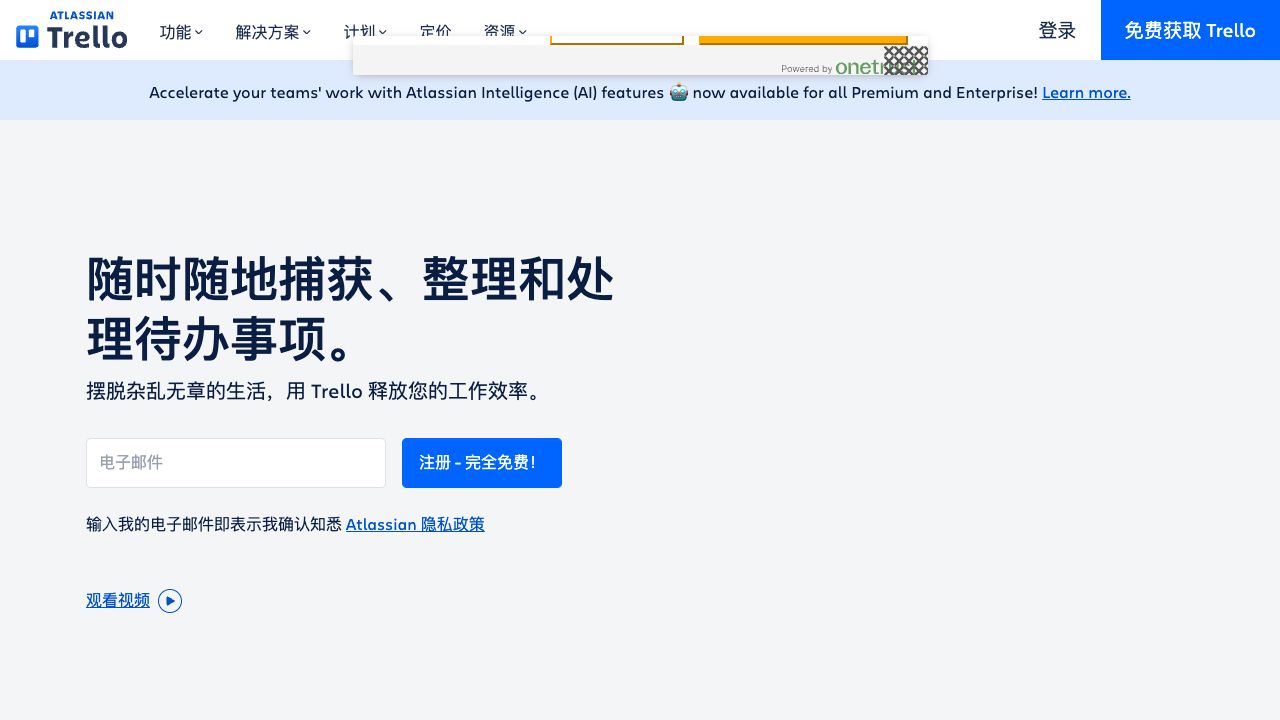Click the crosshatched icon on the cookie banner

906,61
